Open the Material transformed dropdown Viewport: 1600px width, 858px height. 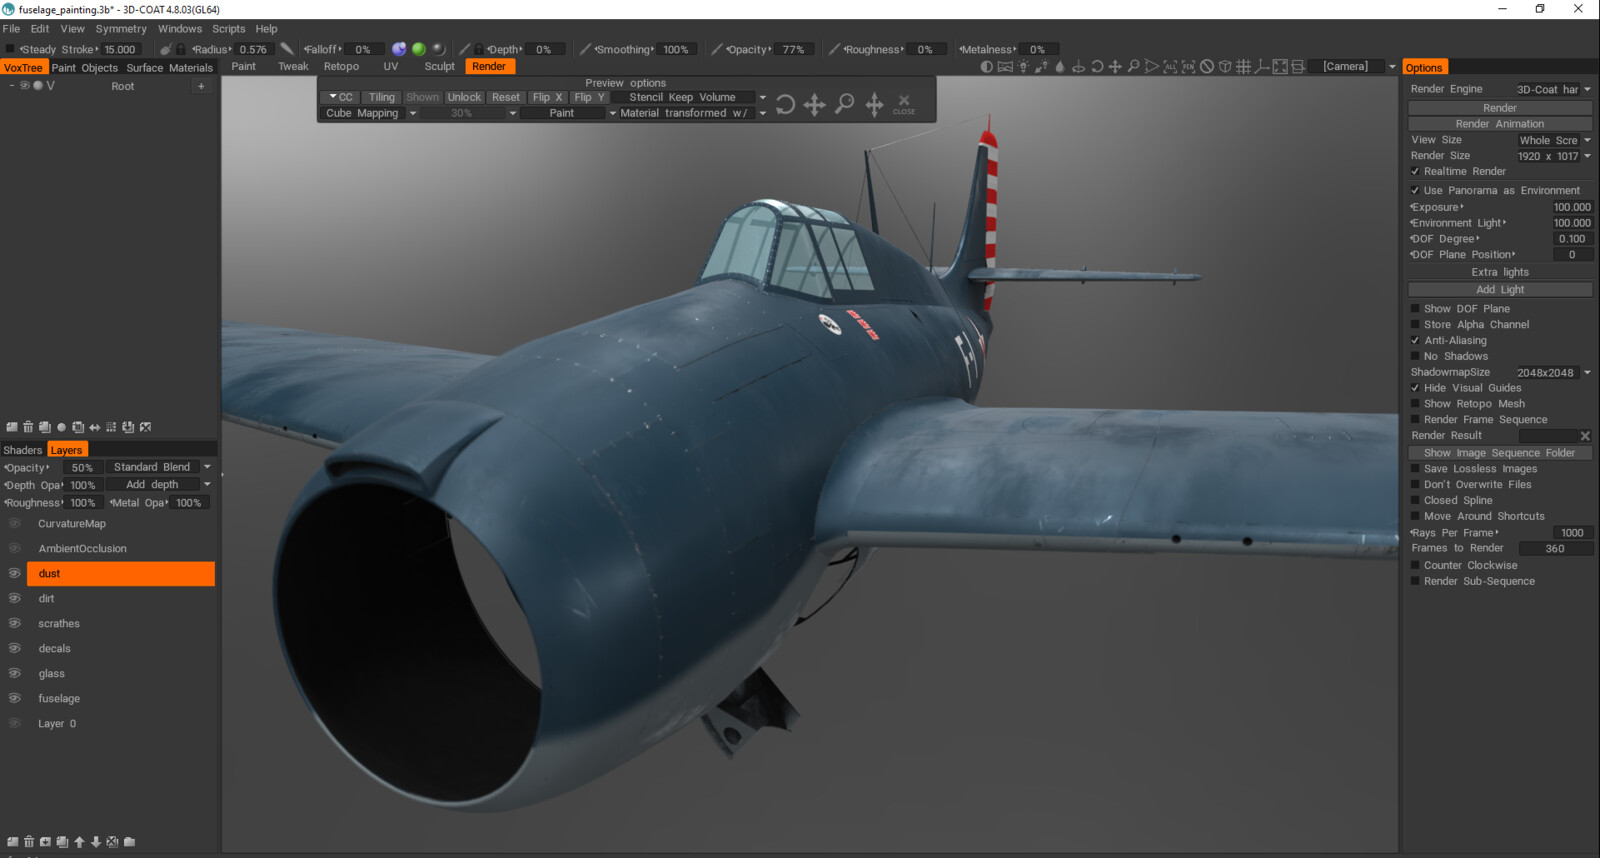(x=691, y=114)
